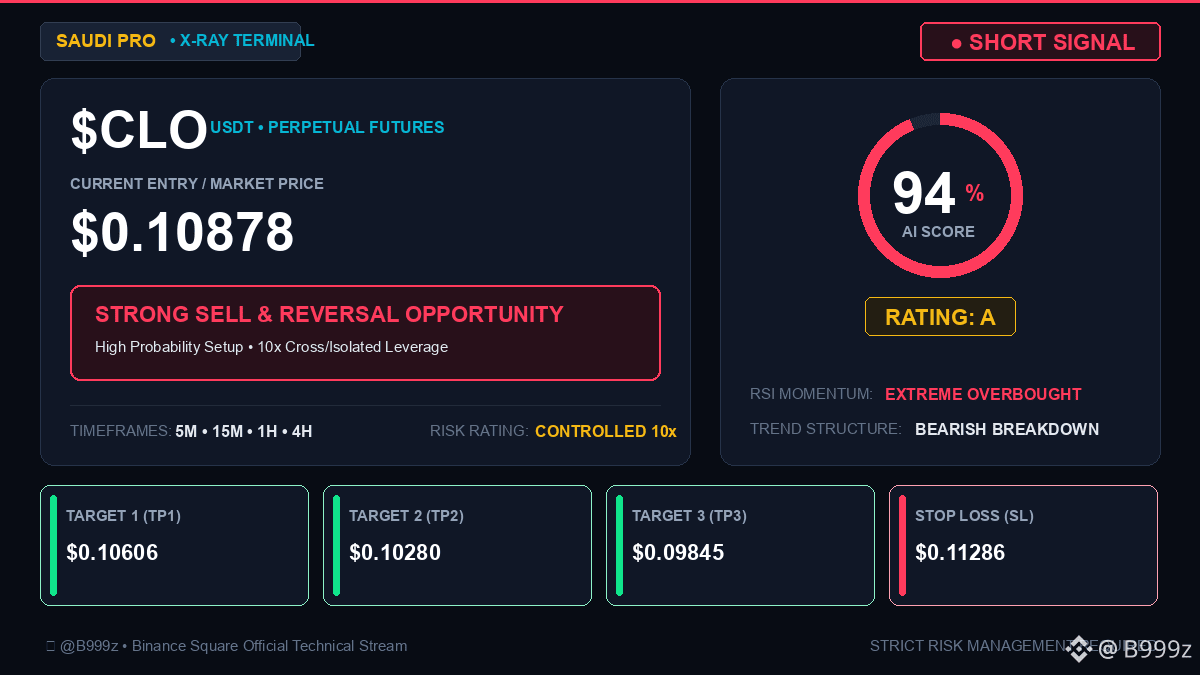Open the RATING: A badge
Image resolution: width=1200 pixels, height=675 pixels.
940,317
